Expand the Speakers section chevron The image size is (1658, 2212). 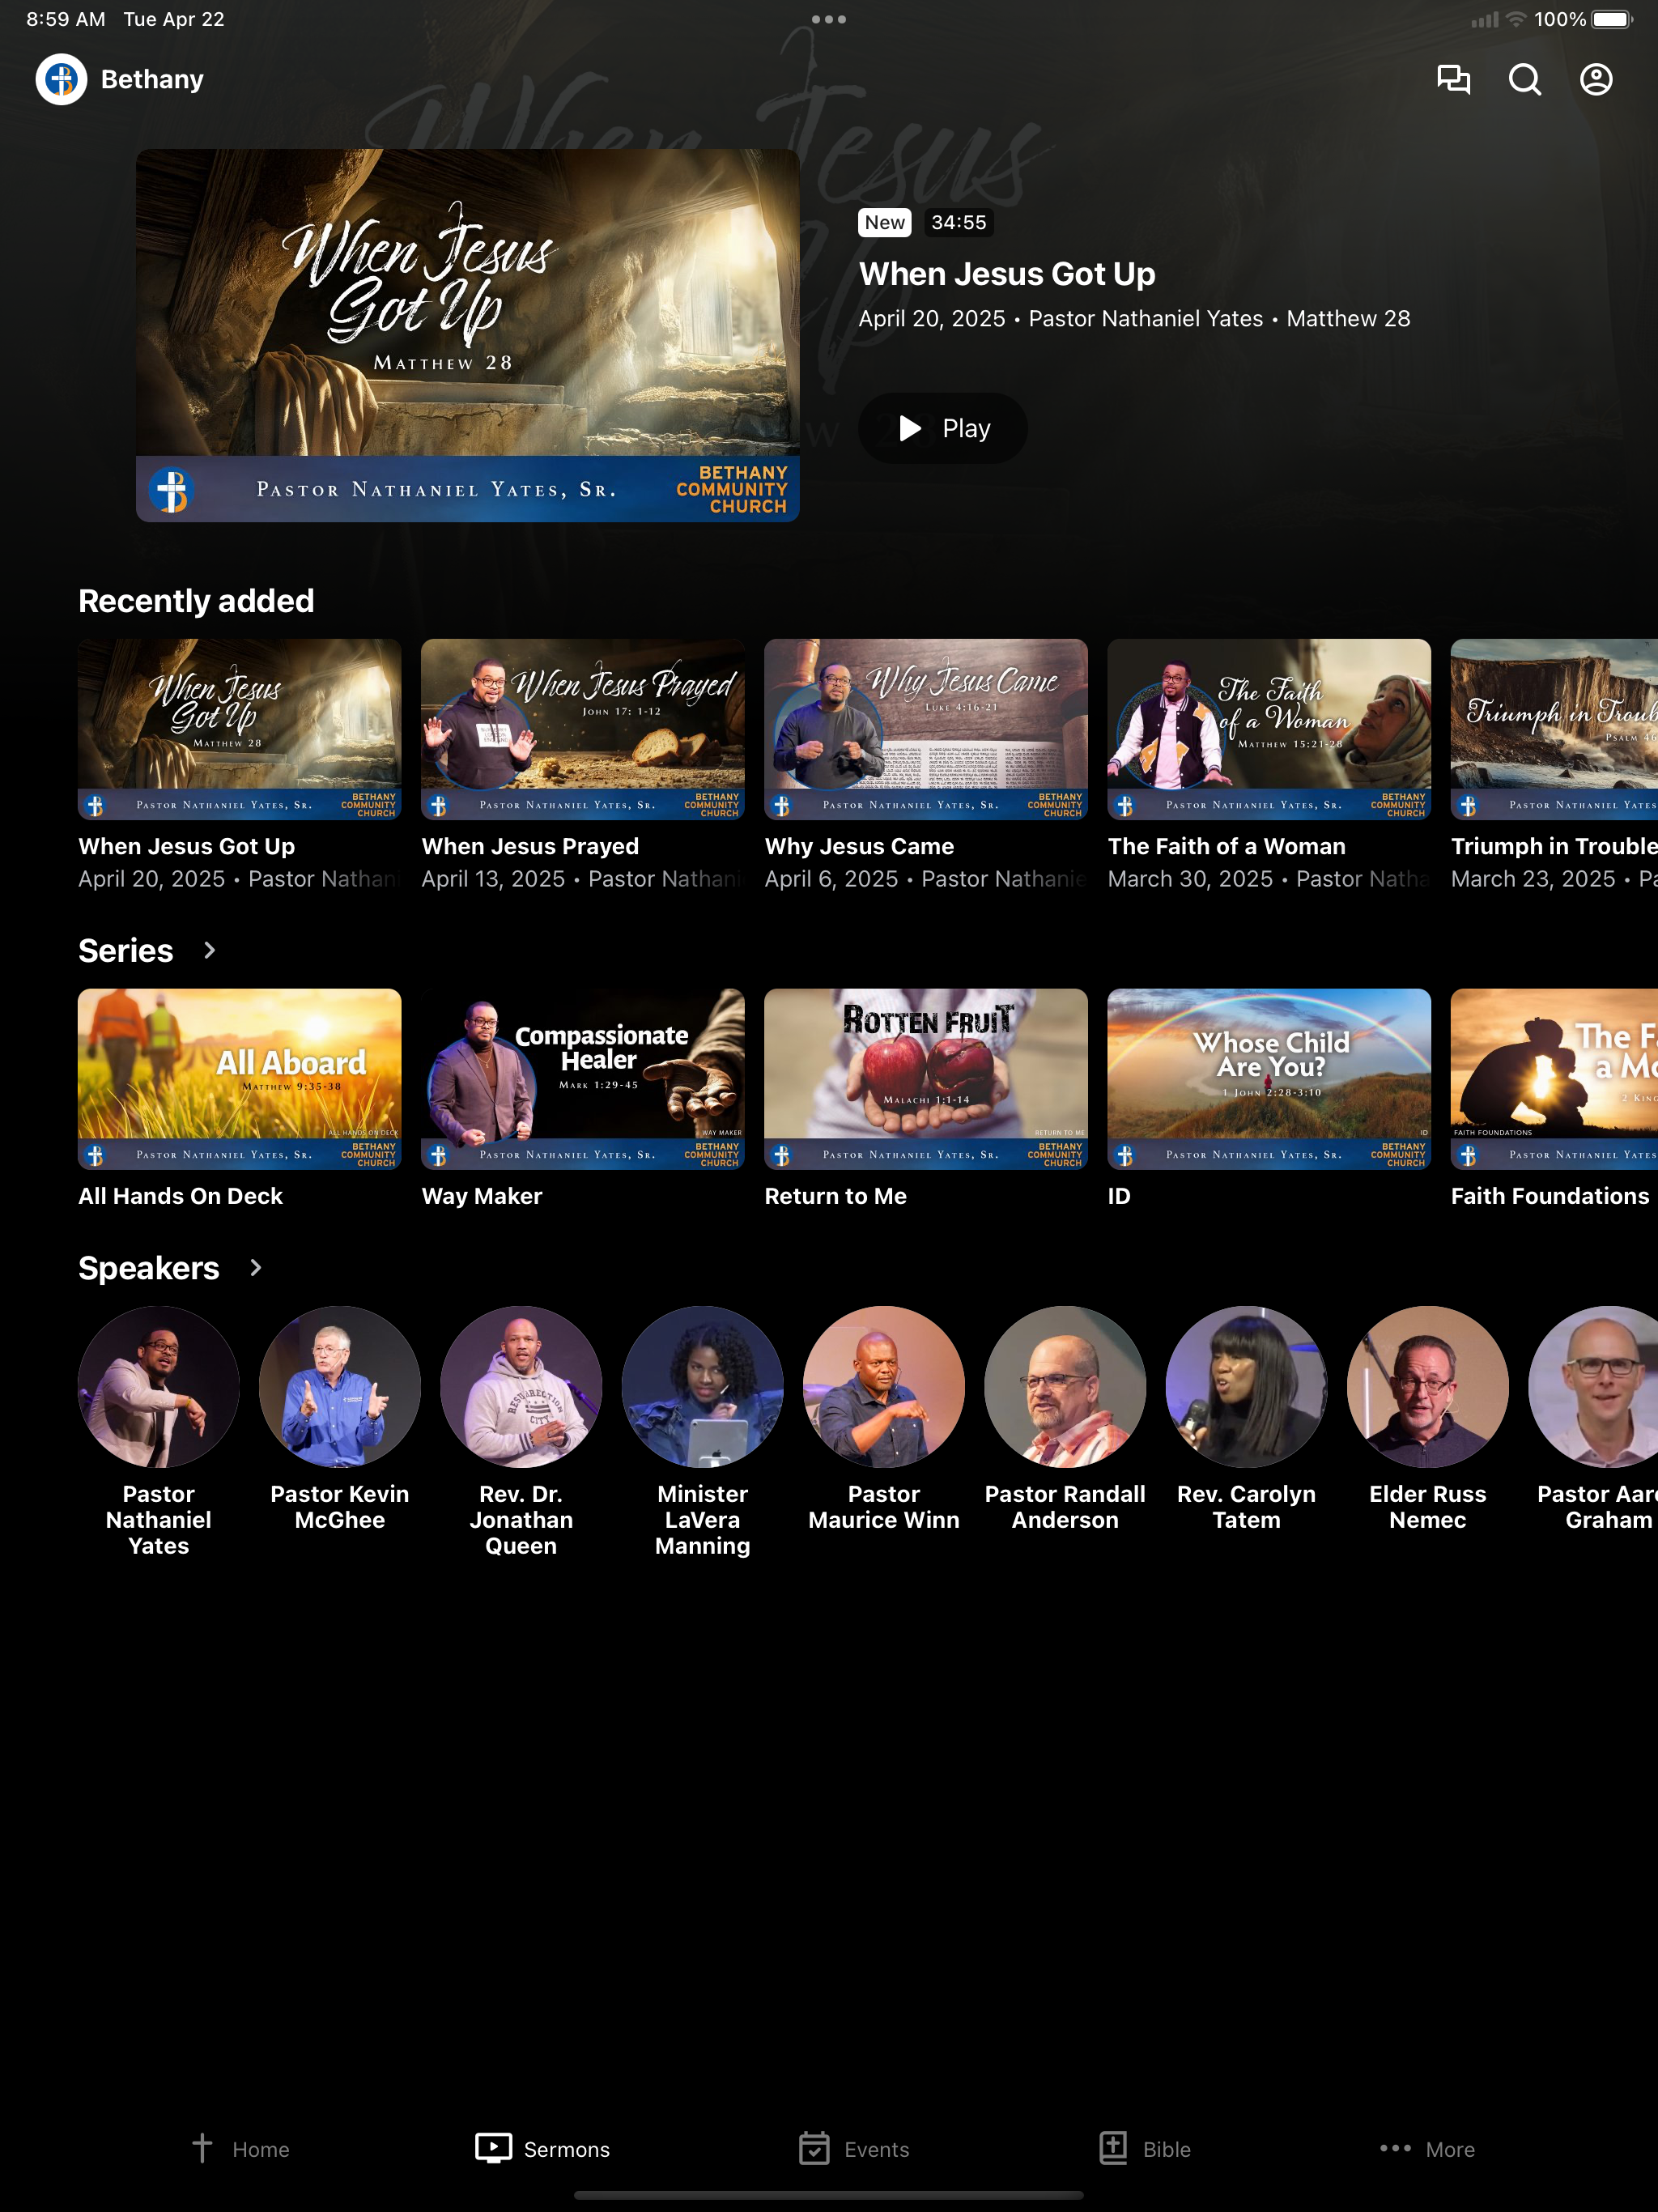tap(256, 1267)
